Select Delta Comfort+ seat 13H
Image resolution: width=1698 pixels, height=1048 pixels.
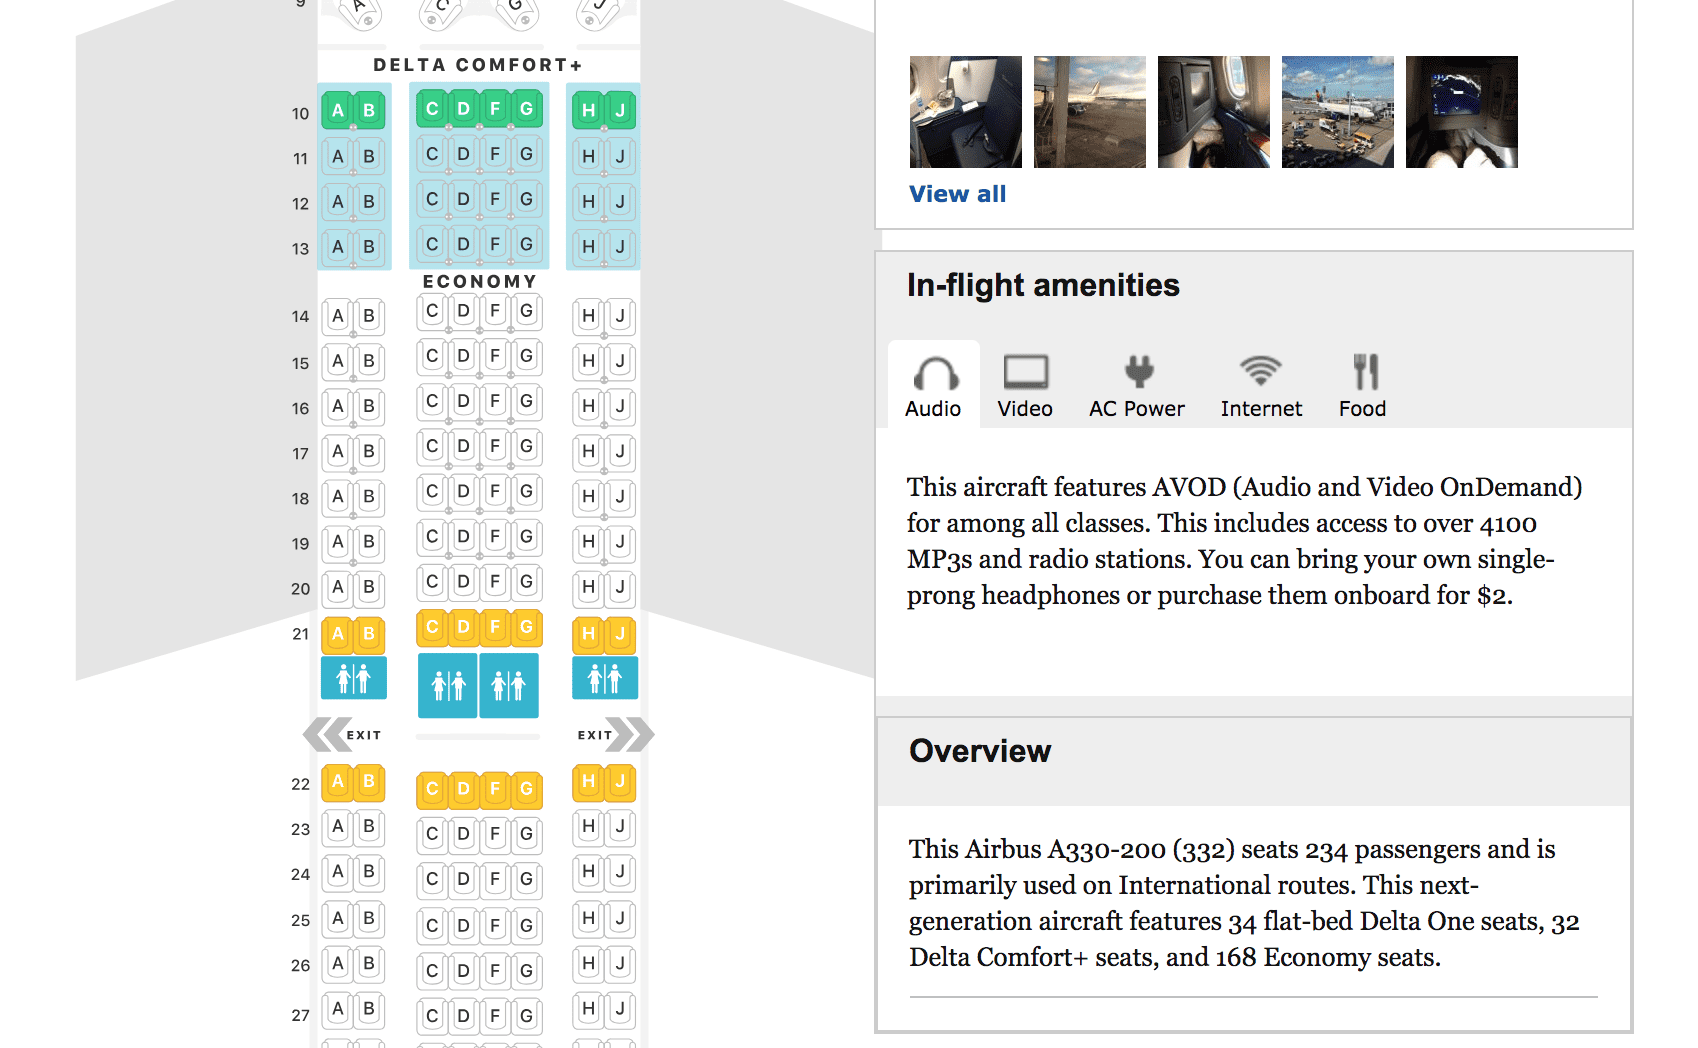(x=588, y=243)
